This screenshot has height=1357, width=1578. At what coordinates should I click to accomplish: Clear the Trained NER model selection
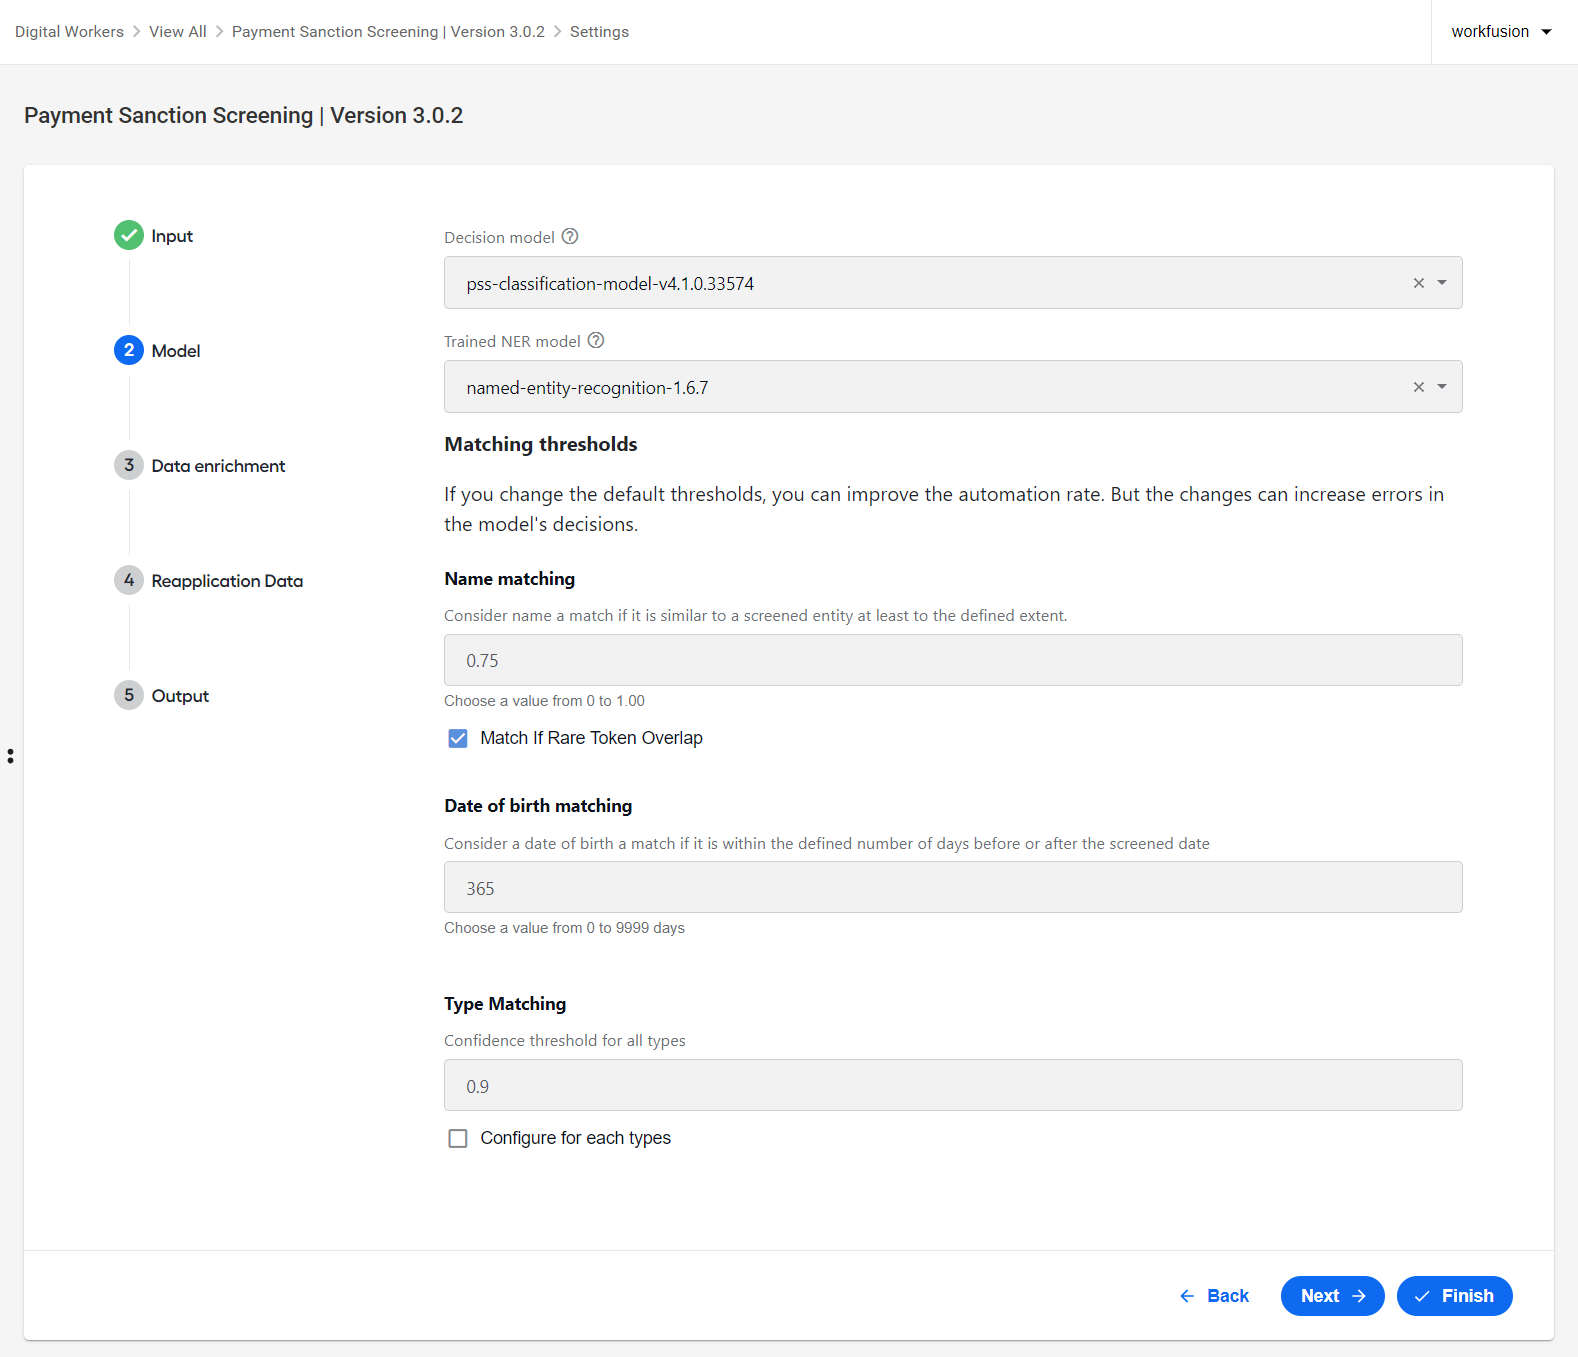coord(1418,387)
